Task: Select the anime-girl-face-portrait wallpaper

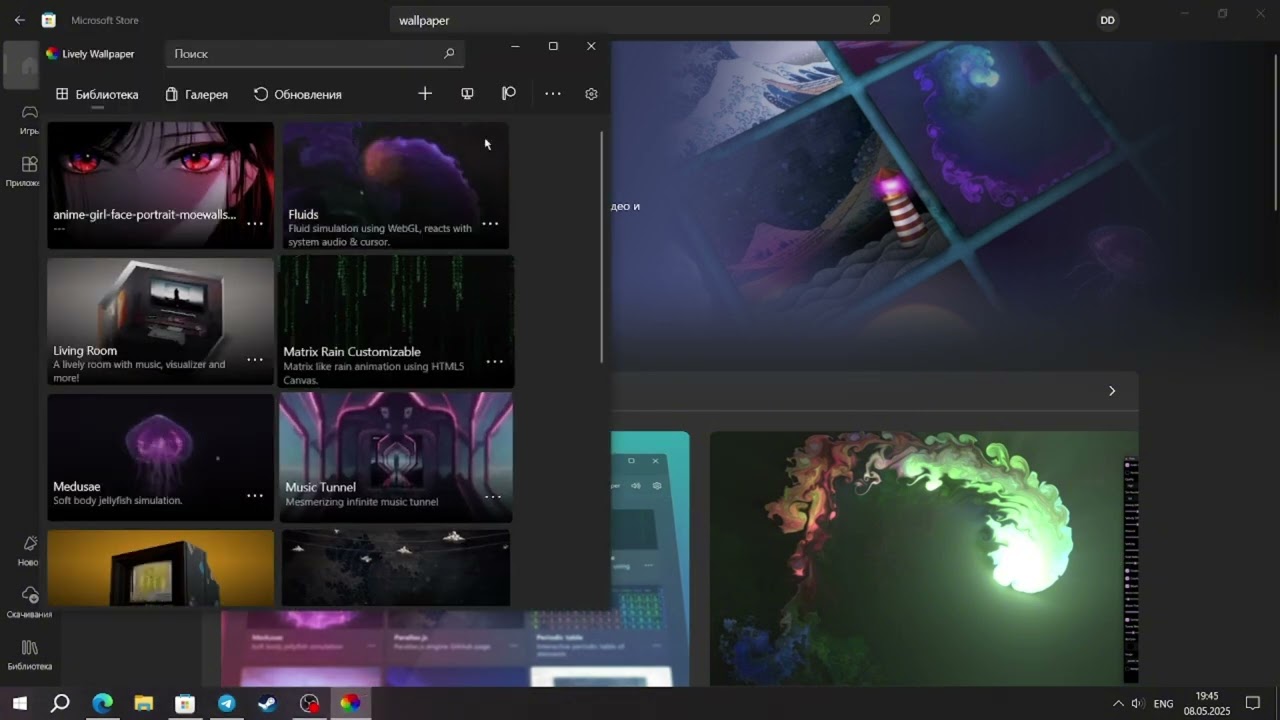Action: tap(160, 185)
